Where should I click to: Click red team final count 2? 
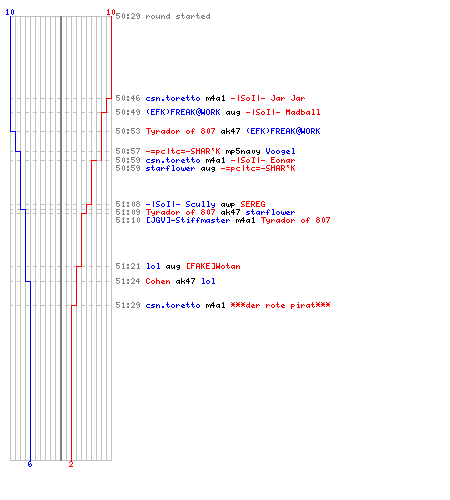(x=71, y=464)
